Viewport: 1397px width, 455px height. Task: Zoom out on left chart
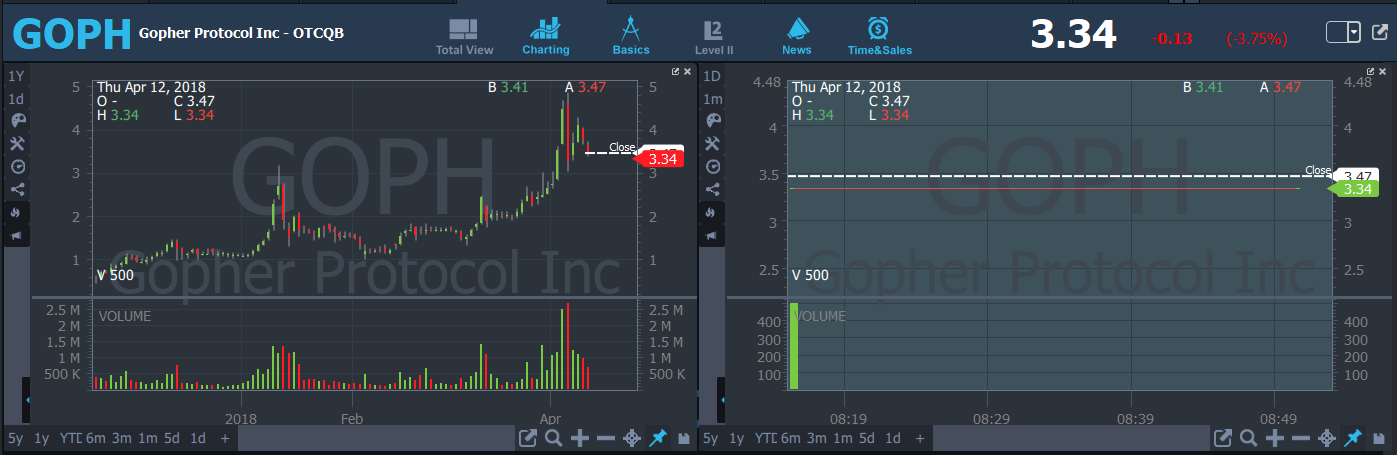(x=605, y=438)
